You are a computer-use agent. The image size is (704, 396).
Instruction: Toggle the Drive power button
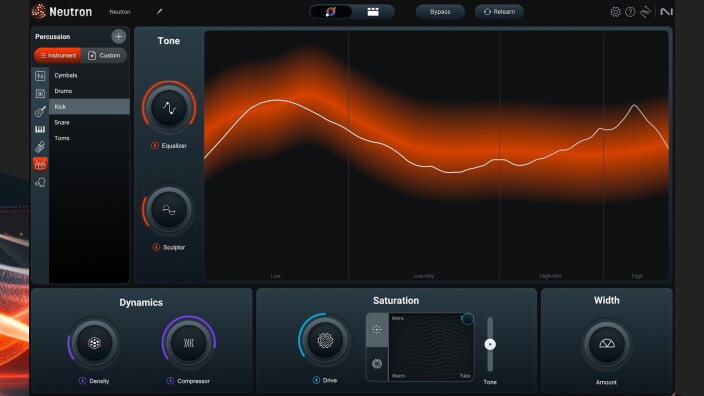pyautogui.click(x=316, y=380)
